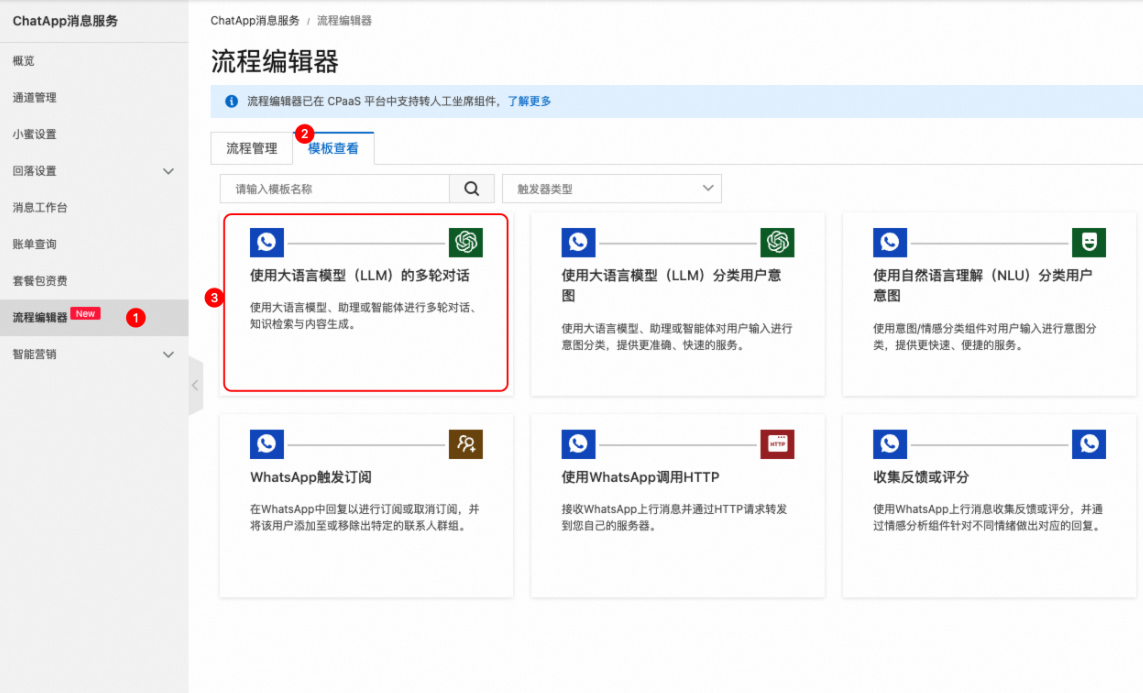The image size is (1143, 693).
Task: Expand the 回落设置 menu chevron
Action: (x=168, y=171)
